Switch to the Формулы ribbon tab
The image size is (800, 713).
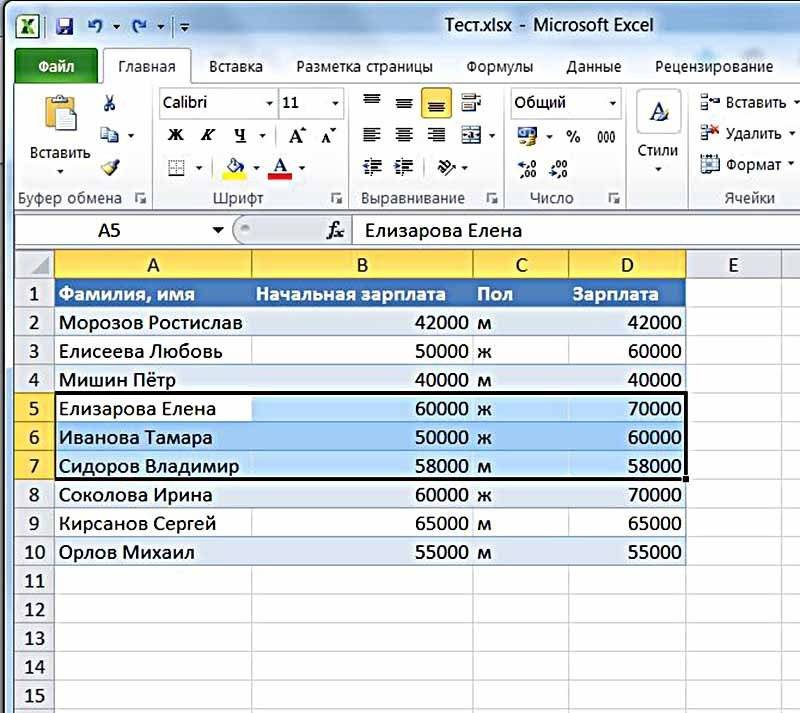tap(499, 67)
